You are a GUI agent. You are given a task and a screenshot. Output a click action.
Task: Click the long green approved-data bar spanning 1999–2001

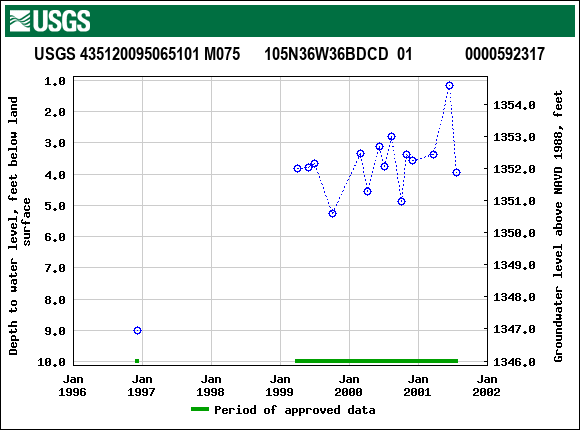[376, 361]
